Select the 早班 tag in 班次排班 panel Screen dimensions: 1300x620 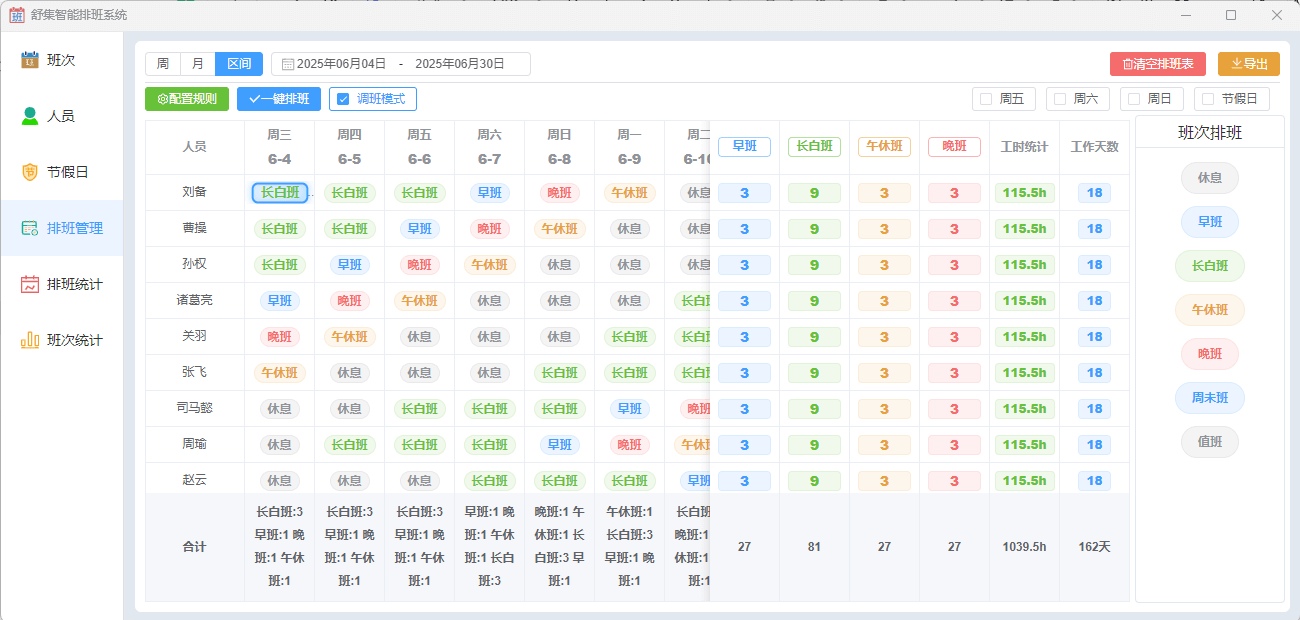pyautogui.click(x=1209, y=222)
